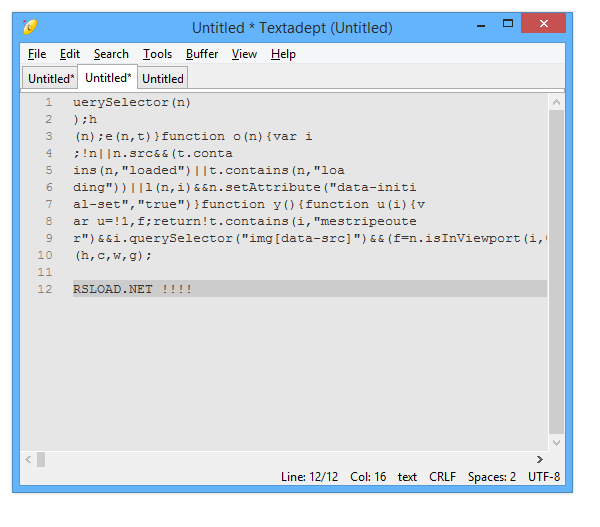Viewport: 600px width, 527px height.
Task: Click the horizontal scrollbar left arrow
Action: 28,459
